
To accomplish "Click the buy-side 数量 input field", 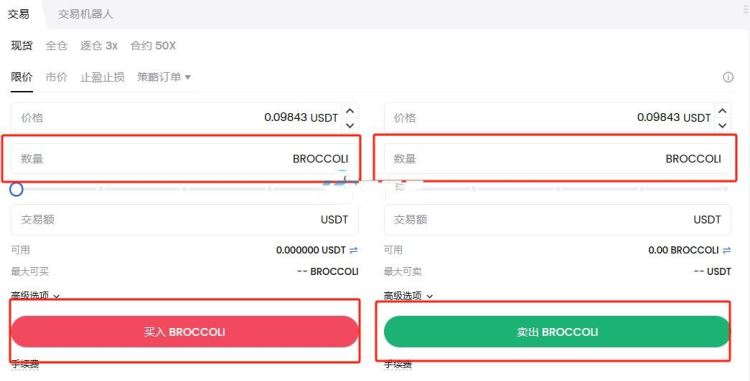I will coord(185,159).
